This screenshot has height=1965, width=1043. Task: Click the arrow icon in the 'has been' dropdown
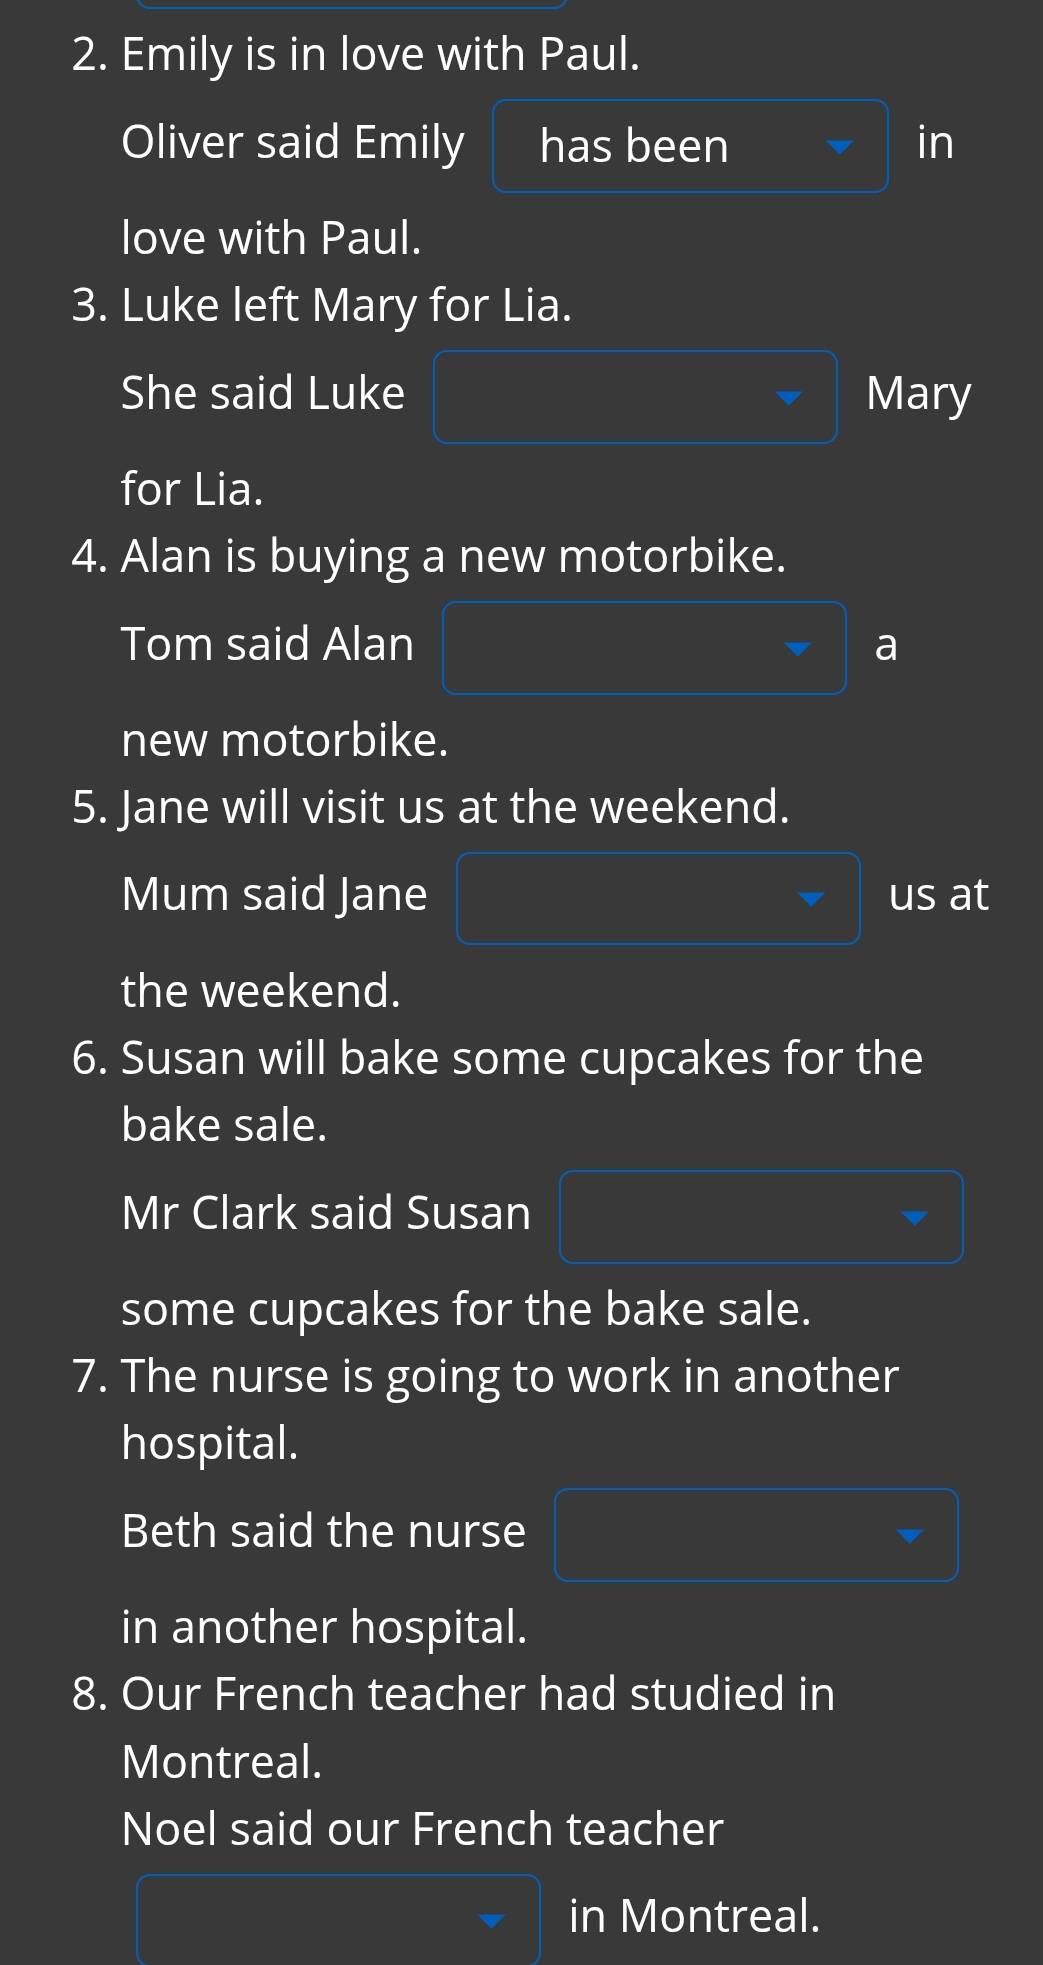click(840, 147)
